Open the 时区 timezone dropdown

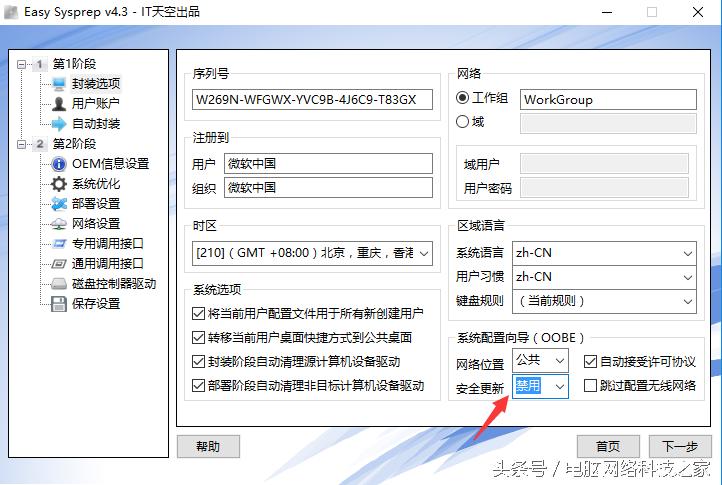(x=424, y=253)
